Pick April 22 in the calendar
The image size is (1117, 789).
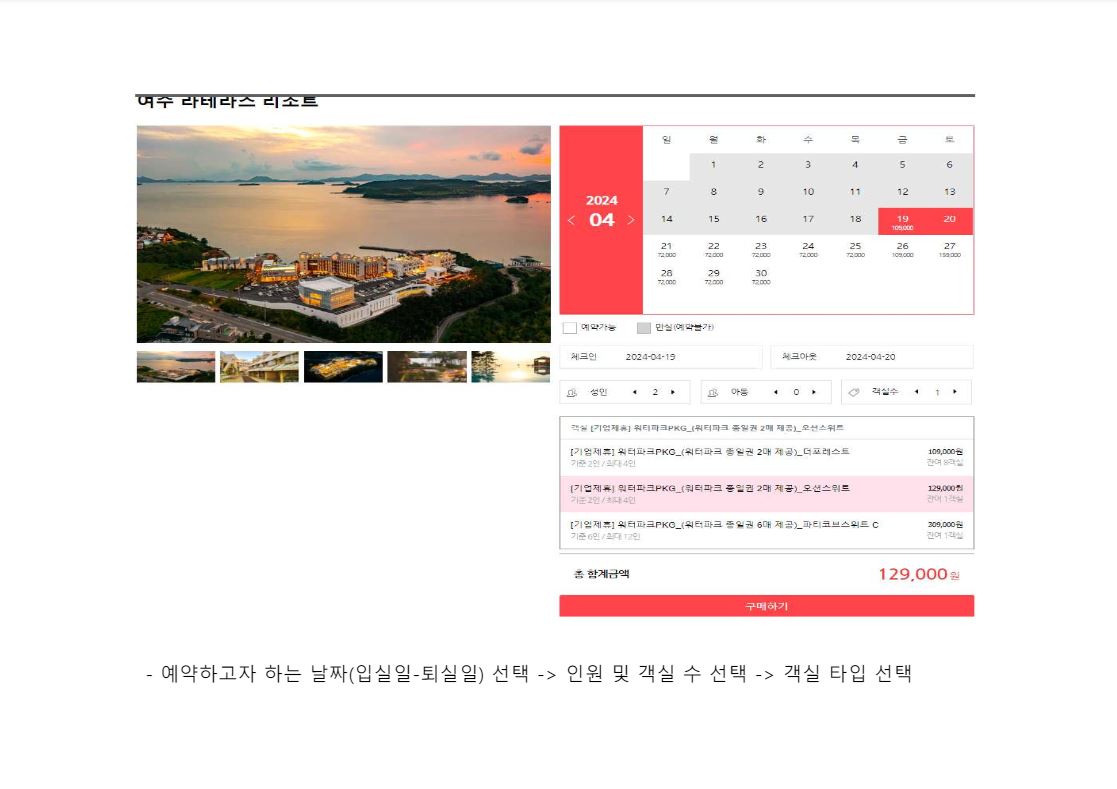pyautogui.click(x=713, y=249)
